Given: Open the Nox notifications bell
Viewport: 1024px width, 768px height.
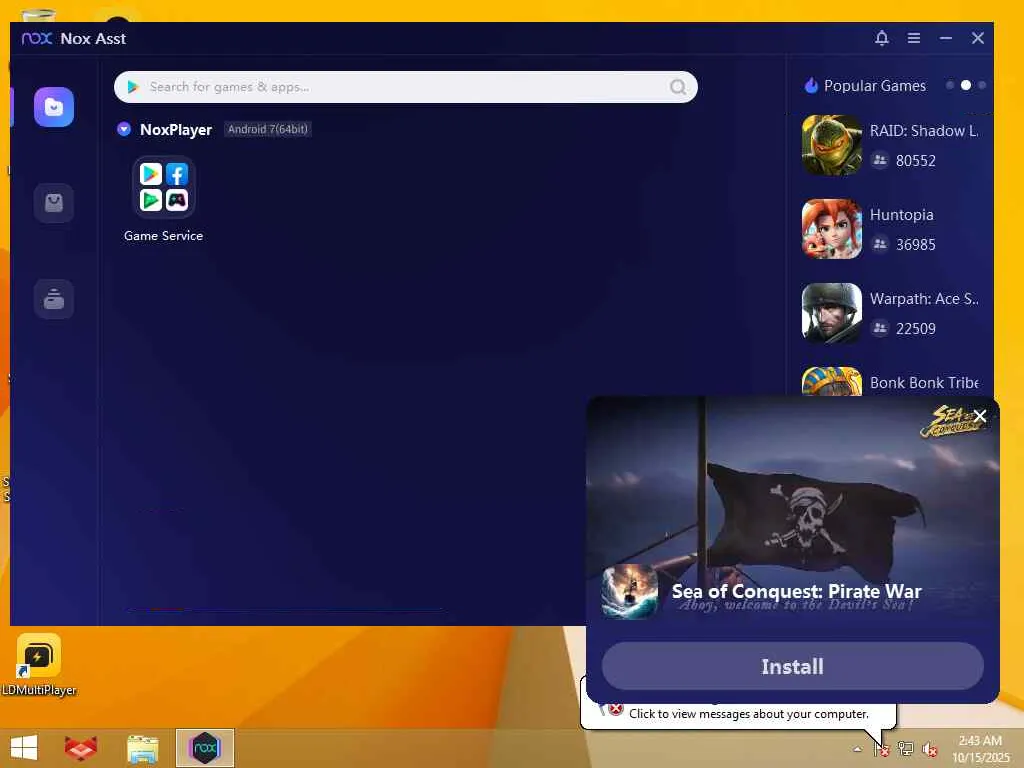Looking at the screenshot, I should pos(882,38).
